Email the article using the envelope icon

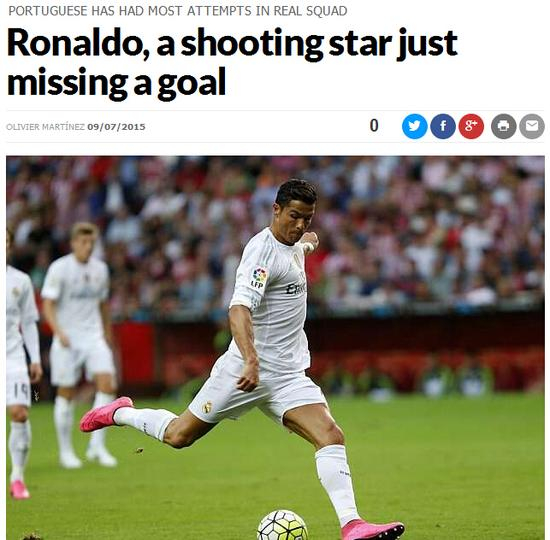pos(532,126)
